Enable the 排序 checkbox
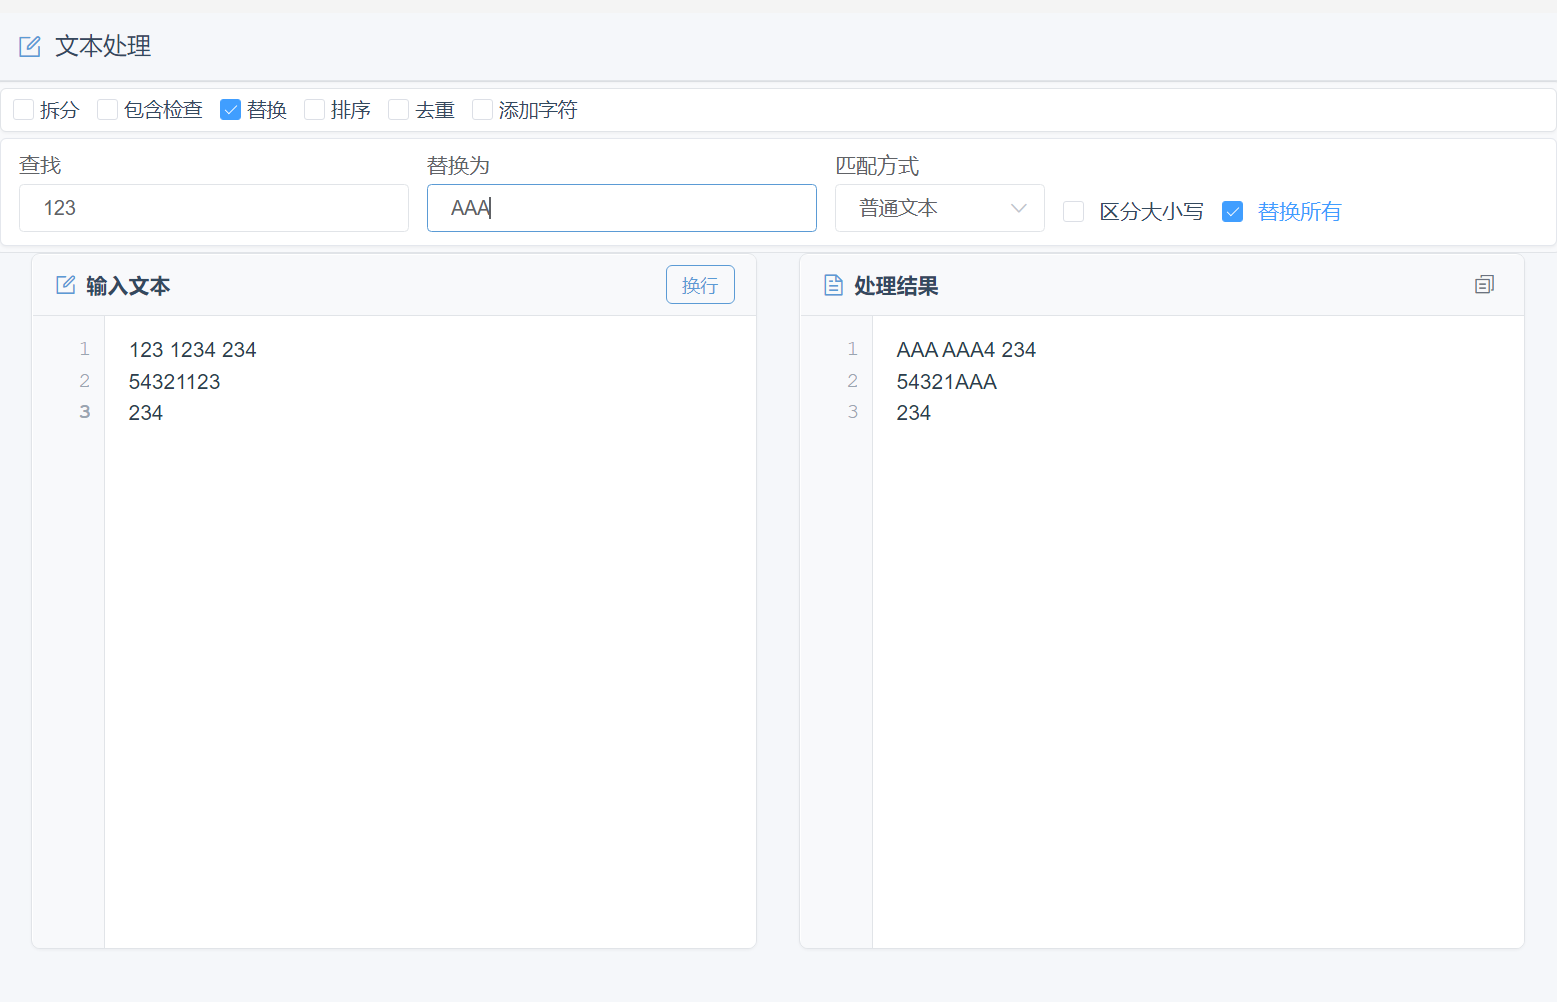Image resolution: width=1557 pixels, height=1002 pixels. click(315, 110)
